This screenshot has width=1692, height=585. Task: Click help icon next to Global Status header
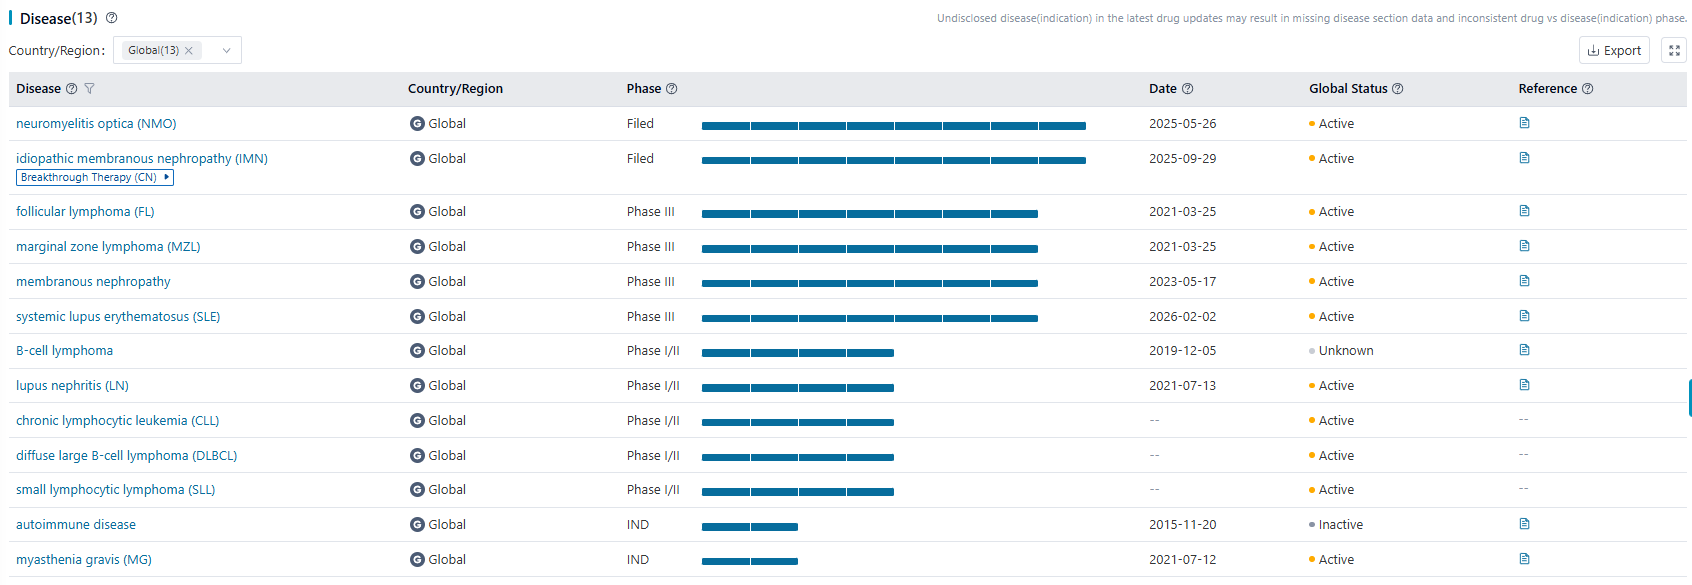point(1397,89)
